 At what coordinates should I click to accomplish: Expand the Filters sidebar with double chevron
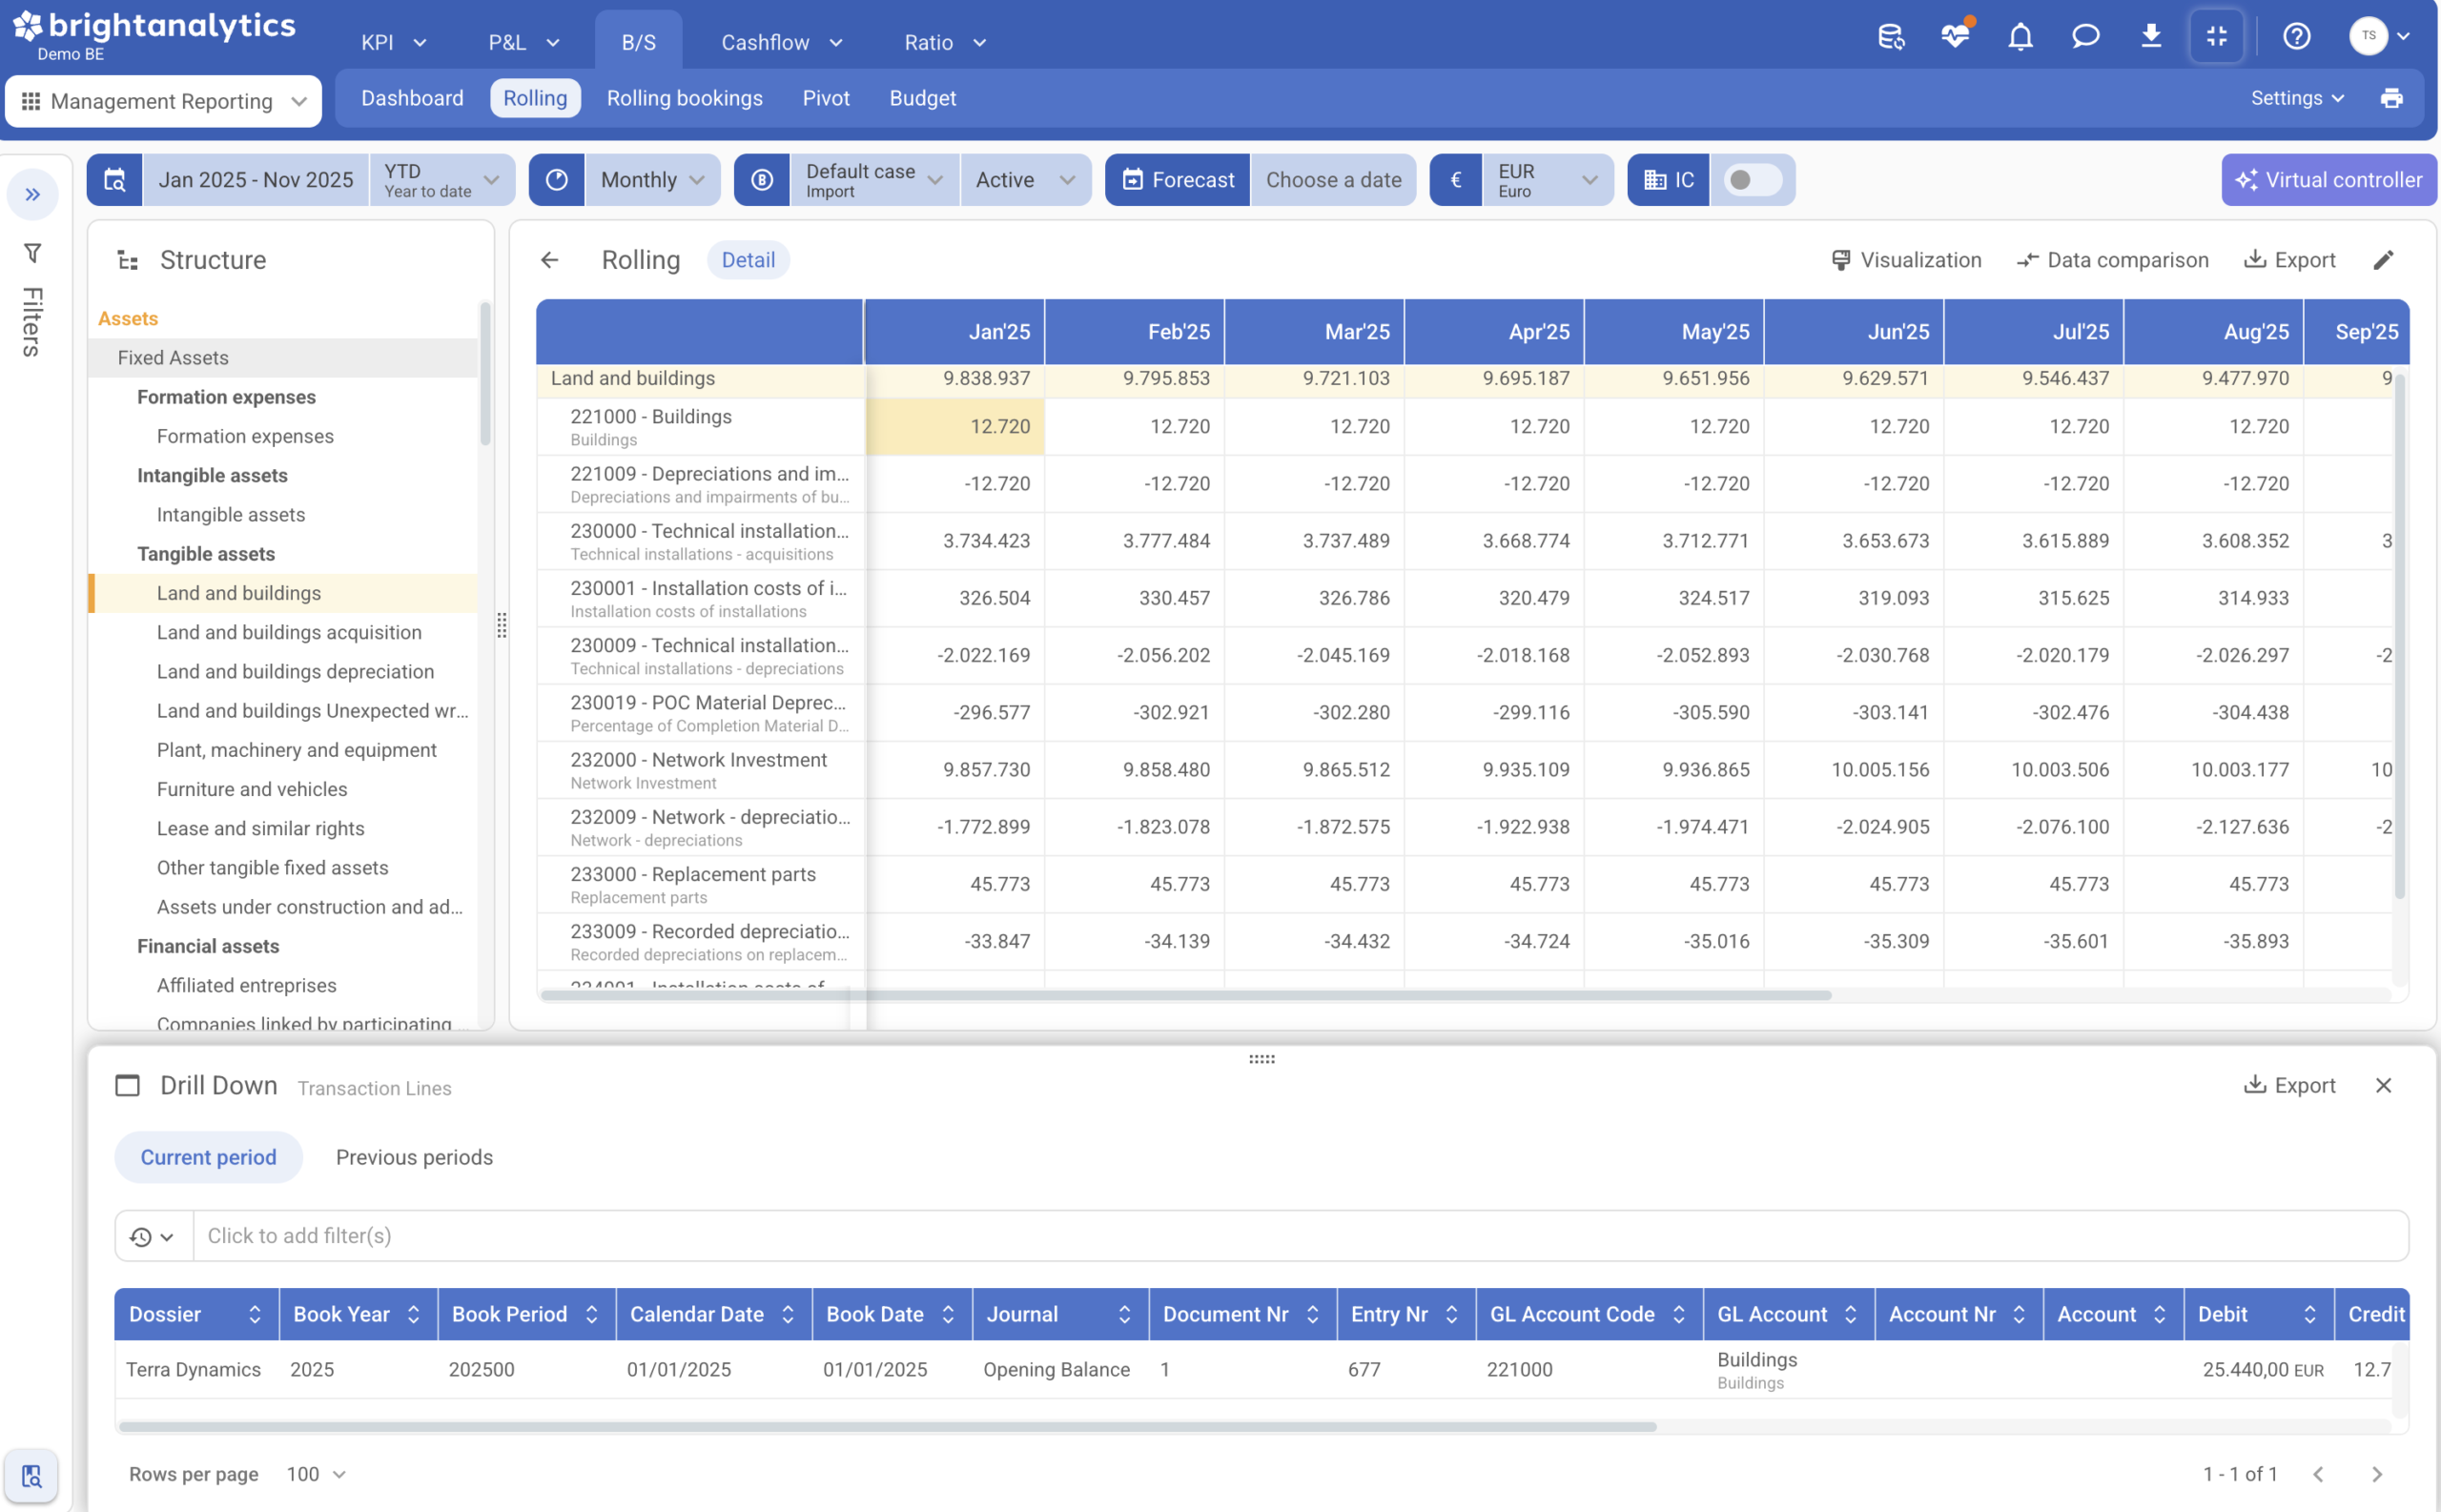(x=33, y=194)
